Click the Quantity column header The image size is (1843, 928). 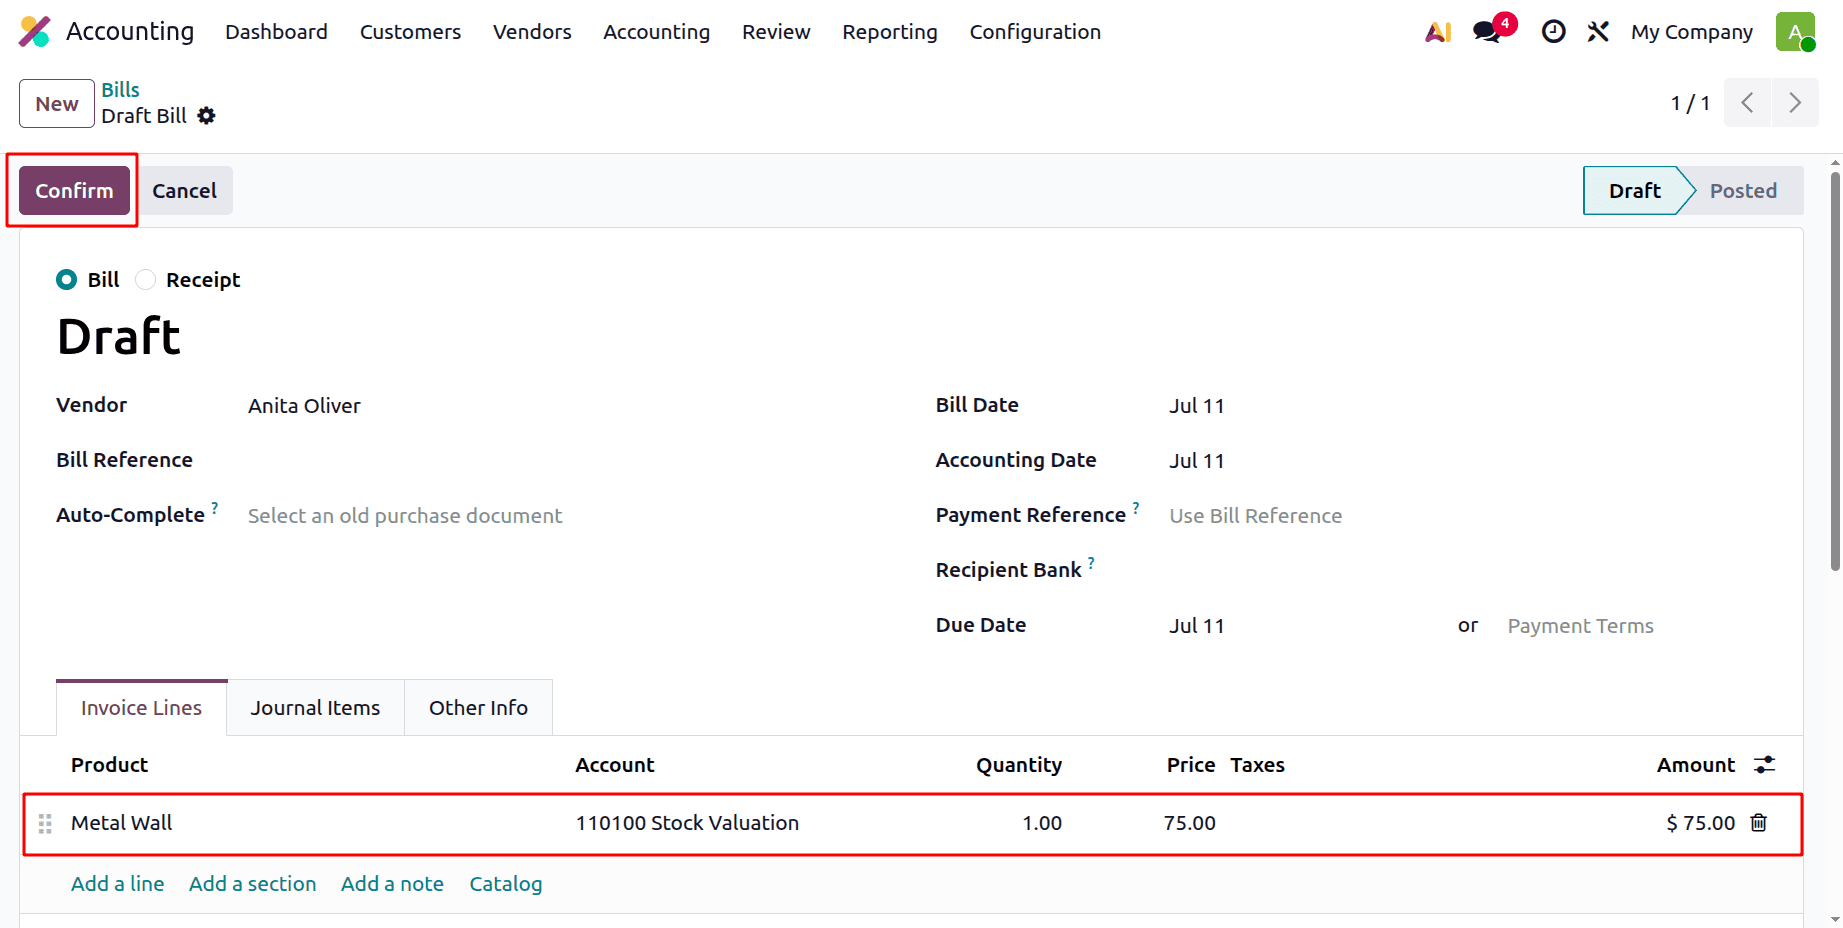(1019, 765)
